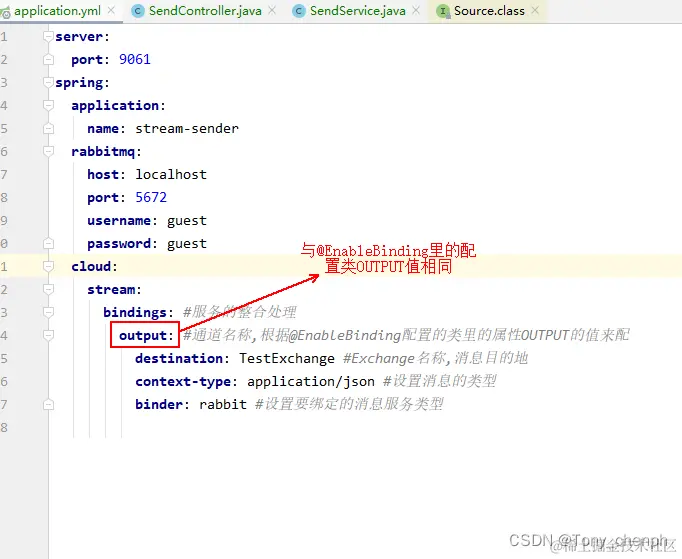The height and width of the screenshot is (559, 682).
Task: Click the server key
Action: click(79, 37)
